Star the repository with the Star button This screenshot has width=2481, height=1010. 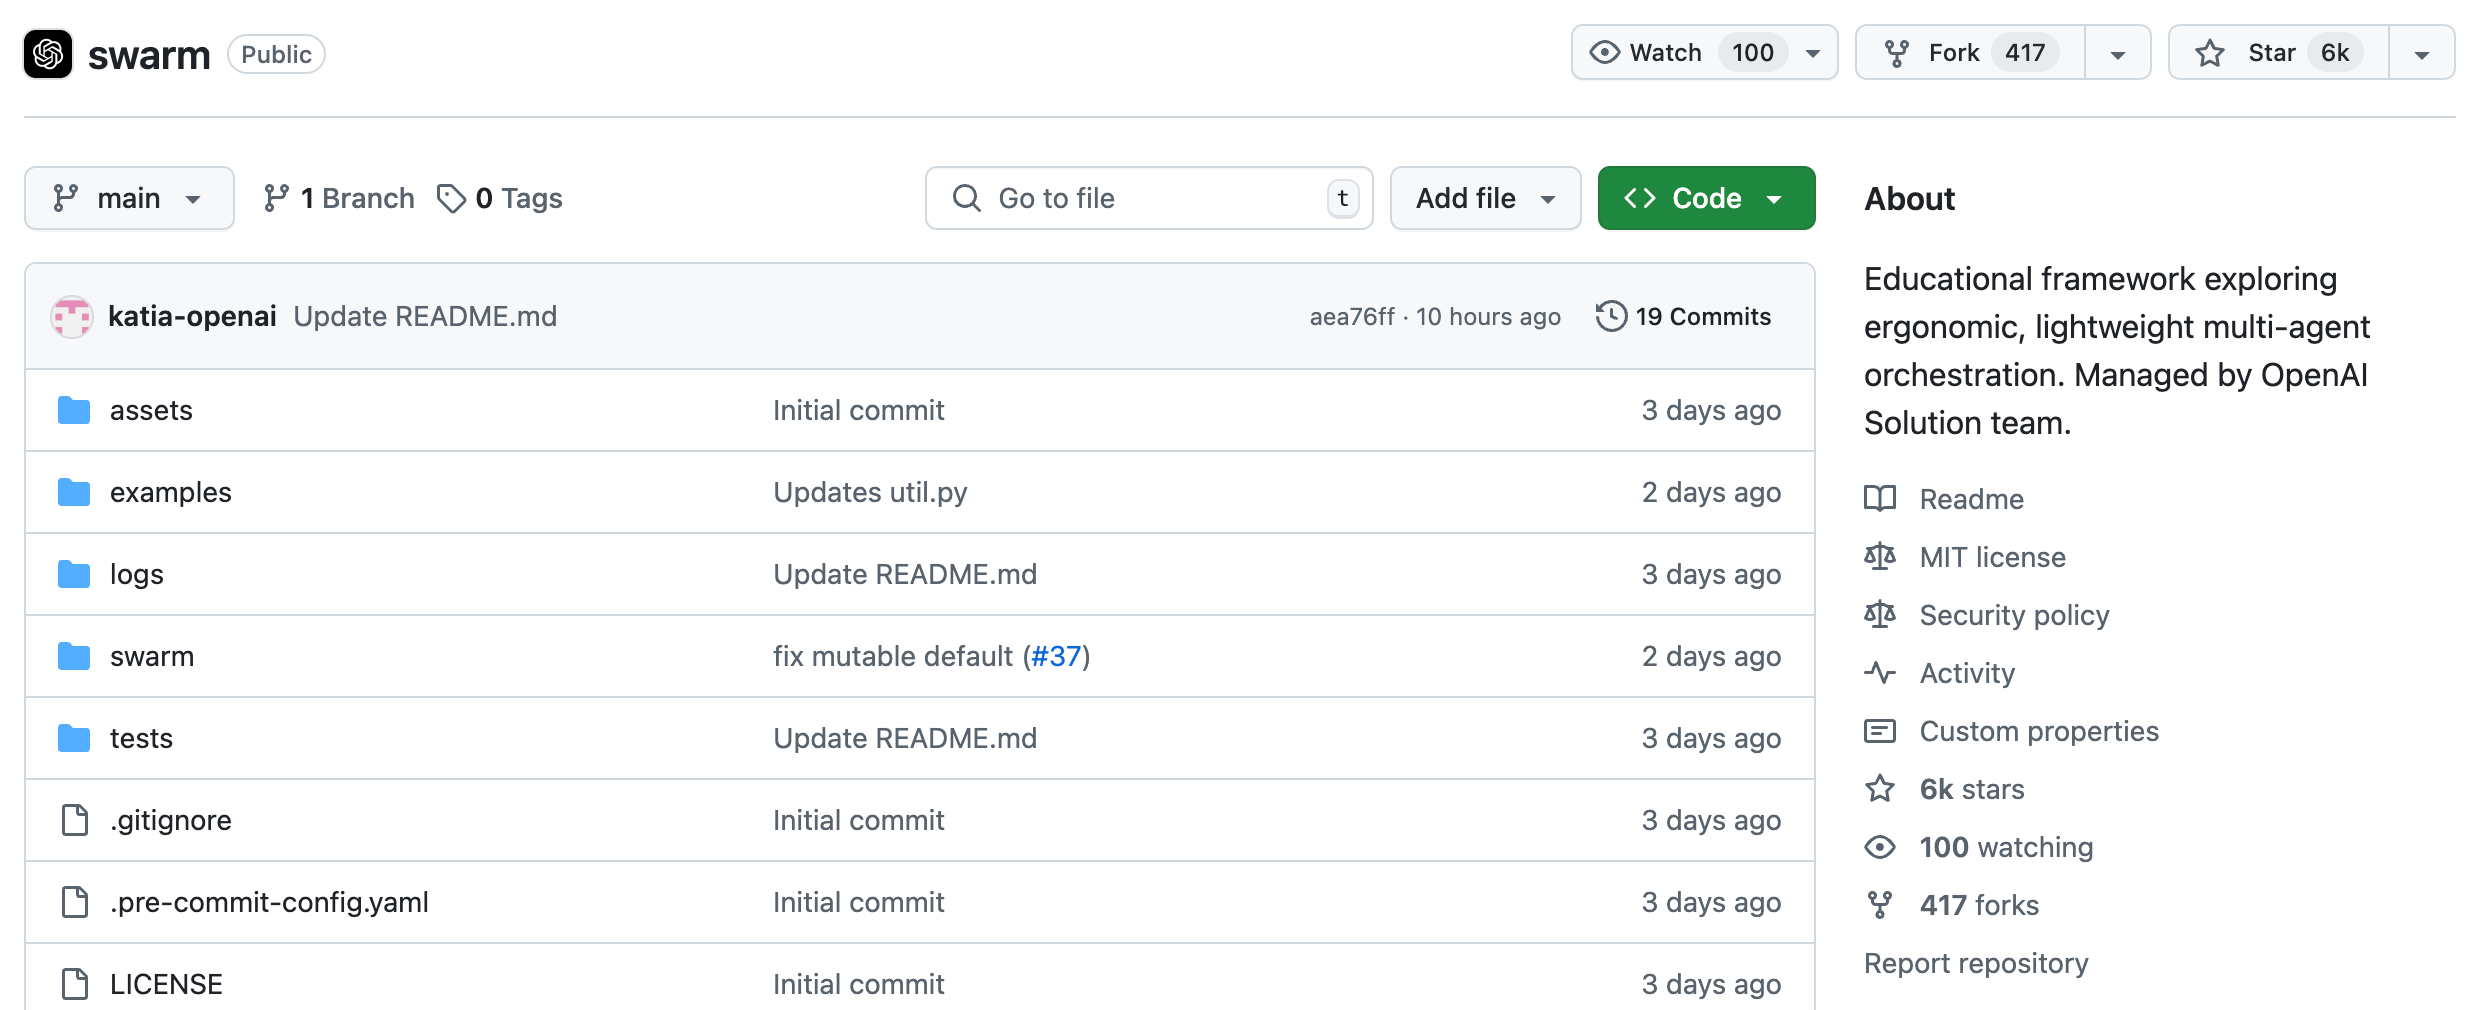click(x=2278, y=53)
